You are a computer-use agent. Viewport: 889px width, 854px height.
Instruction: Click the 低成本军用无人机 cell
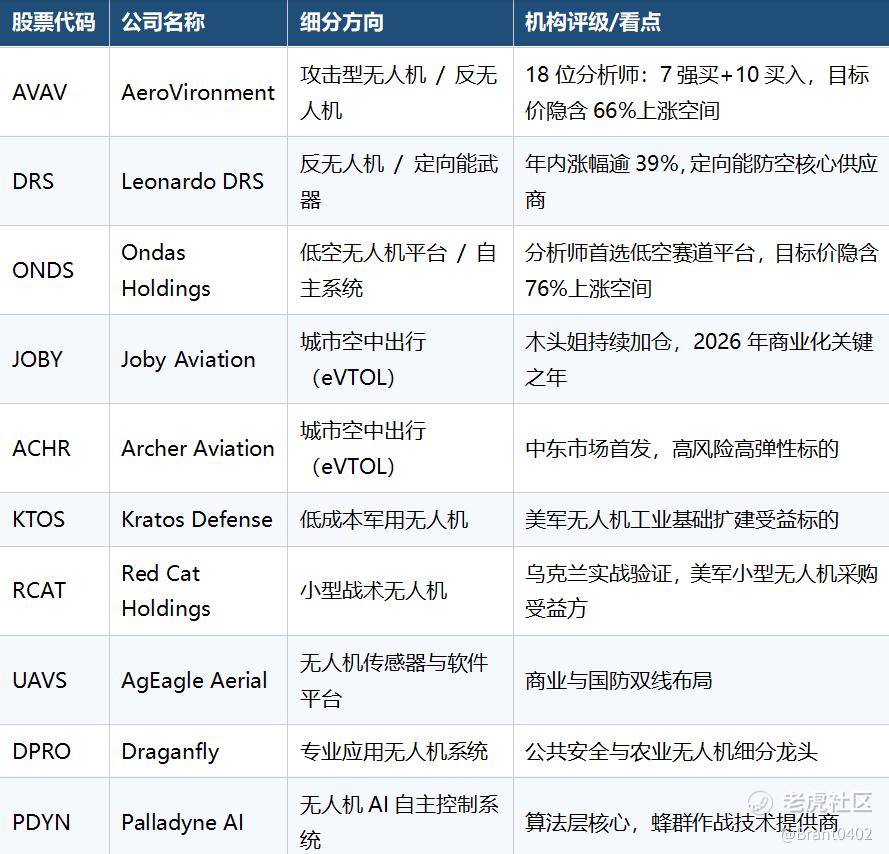(400, 519)
